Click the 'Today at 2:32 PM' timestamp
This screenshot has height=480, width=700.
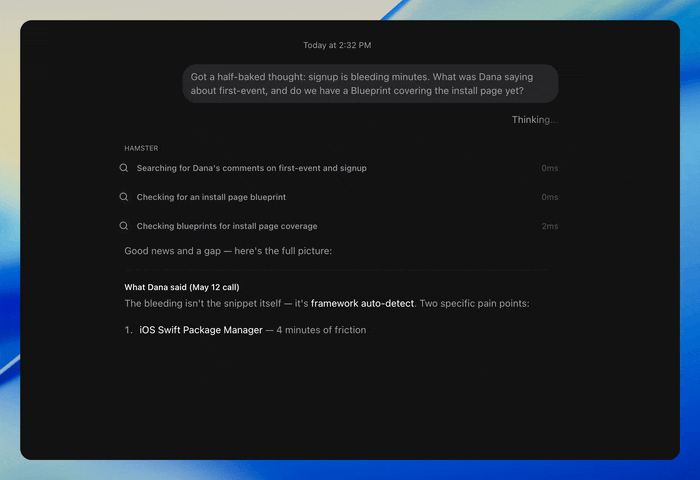coord(337,45)
